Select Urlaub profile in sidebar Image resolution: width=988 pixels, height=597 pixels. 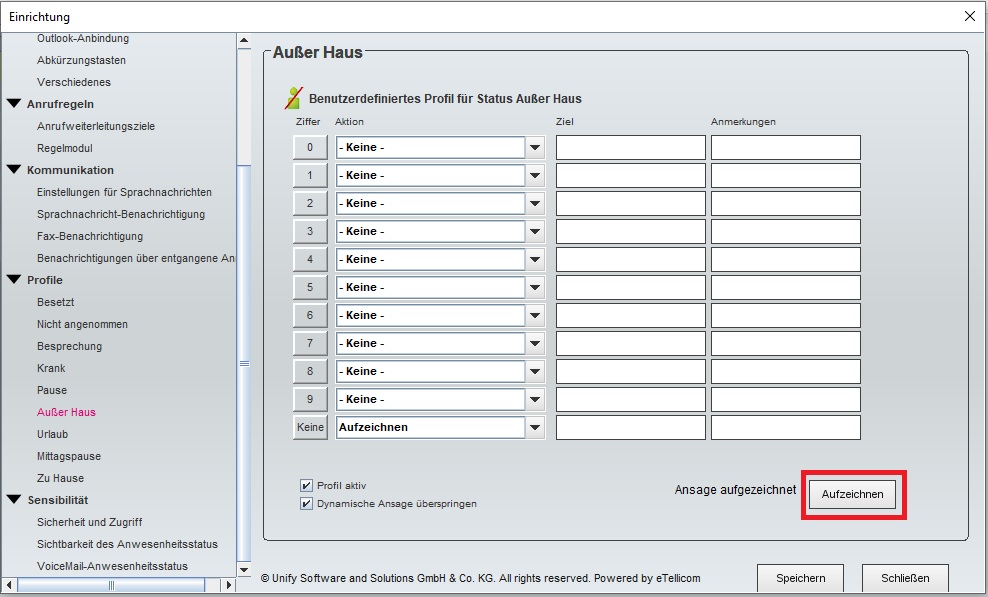pyautogui.click(x=52, y=434)
